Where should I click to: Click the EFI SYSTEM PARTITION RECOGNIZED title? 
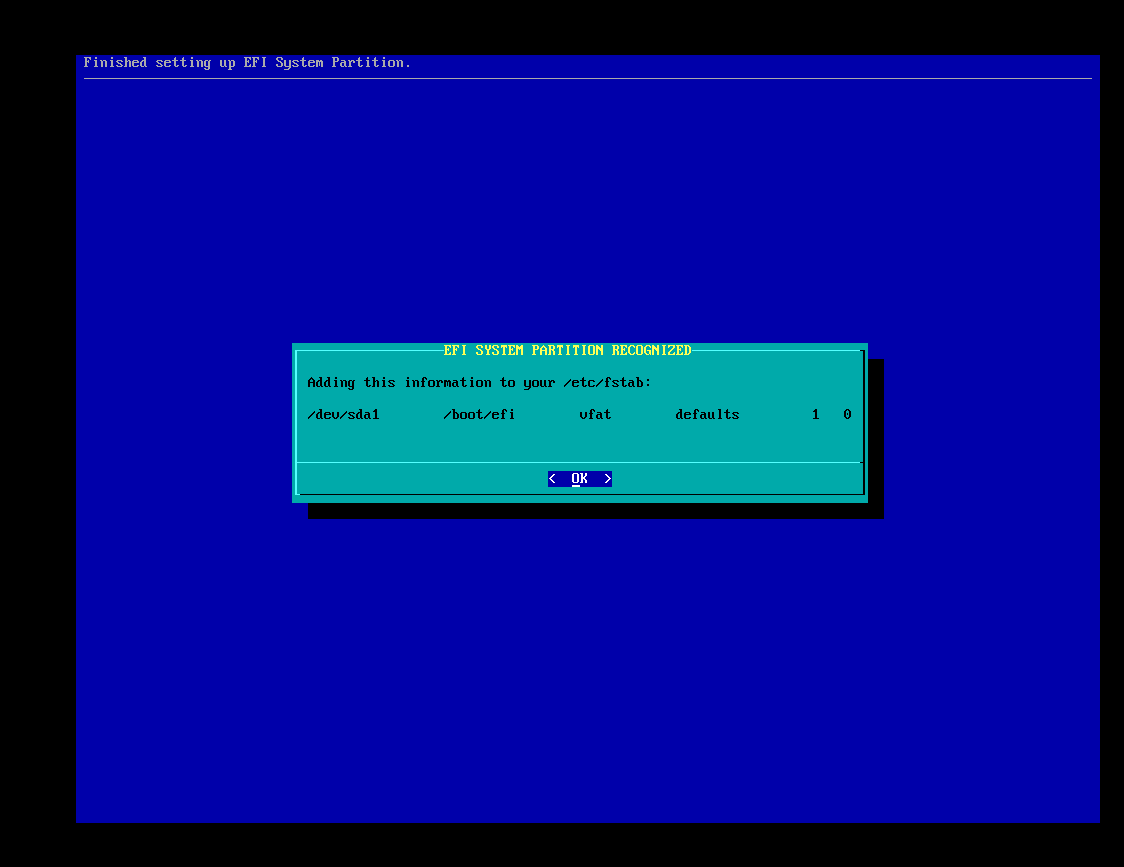pyautogui.click(x=567, y=351)
